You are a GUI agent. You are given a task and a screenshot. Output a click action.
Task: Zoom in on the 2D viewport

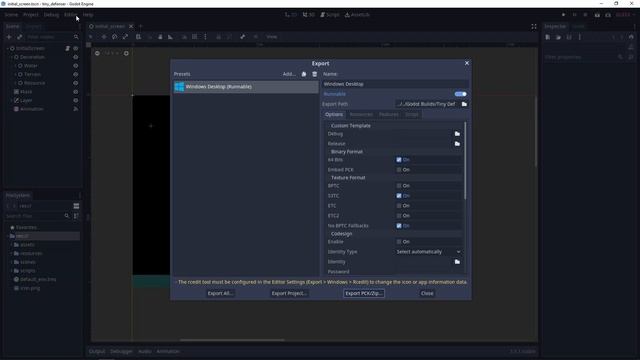[x=126, y=53]
